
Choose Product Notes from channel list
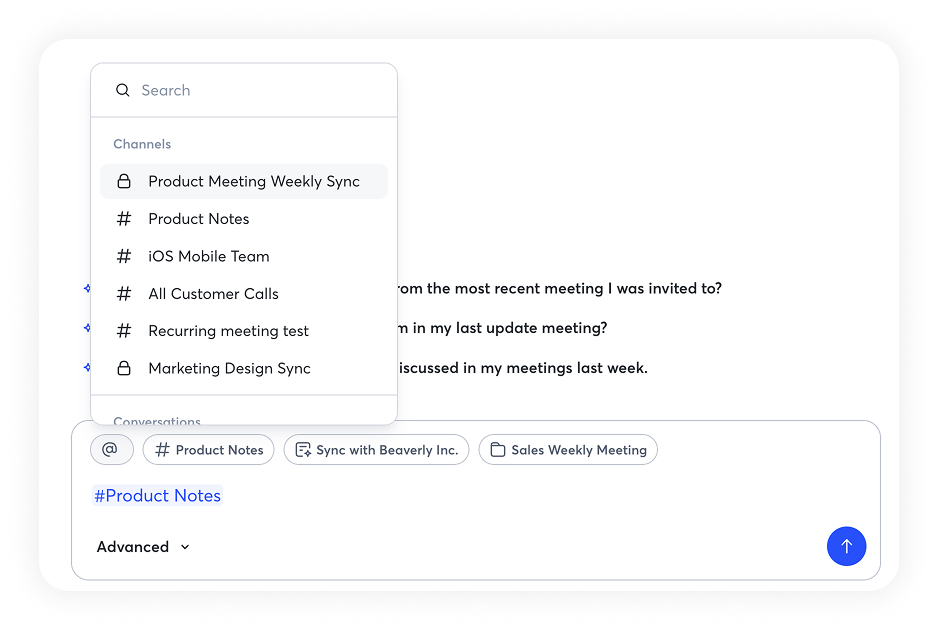click(x=198, y=219)
